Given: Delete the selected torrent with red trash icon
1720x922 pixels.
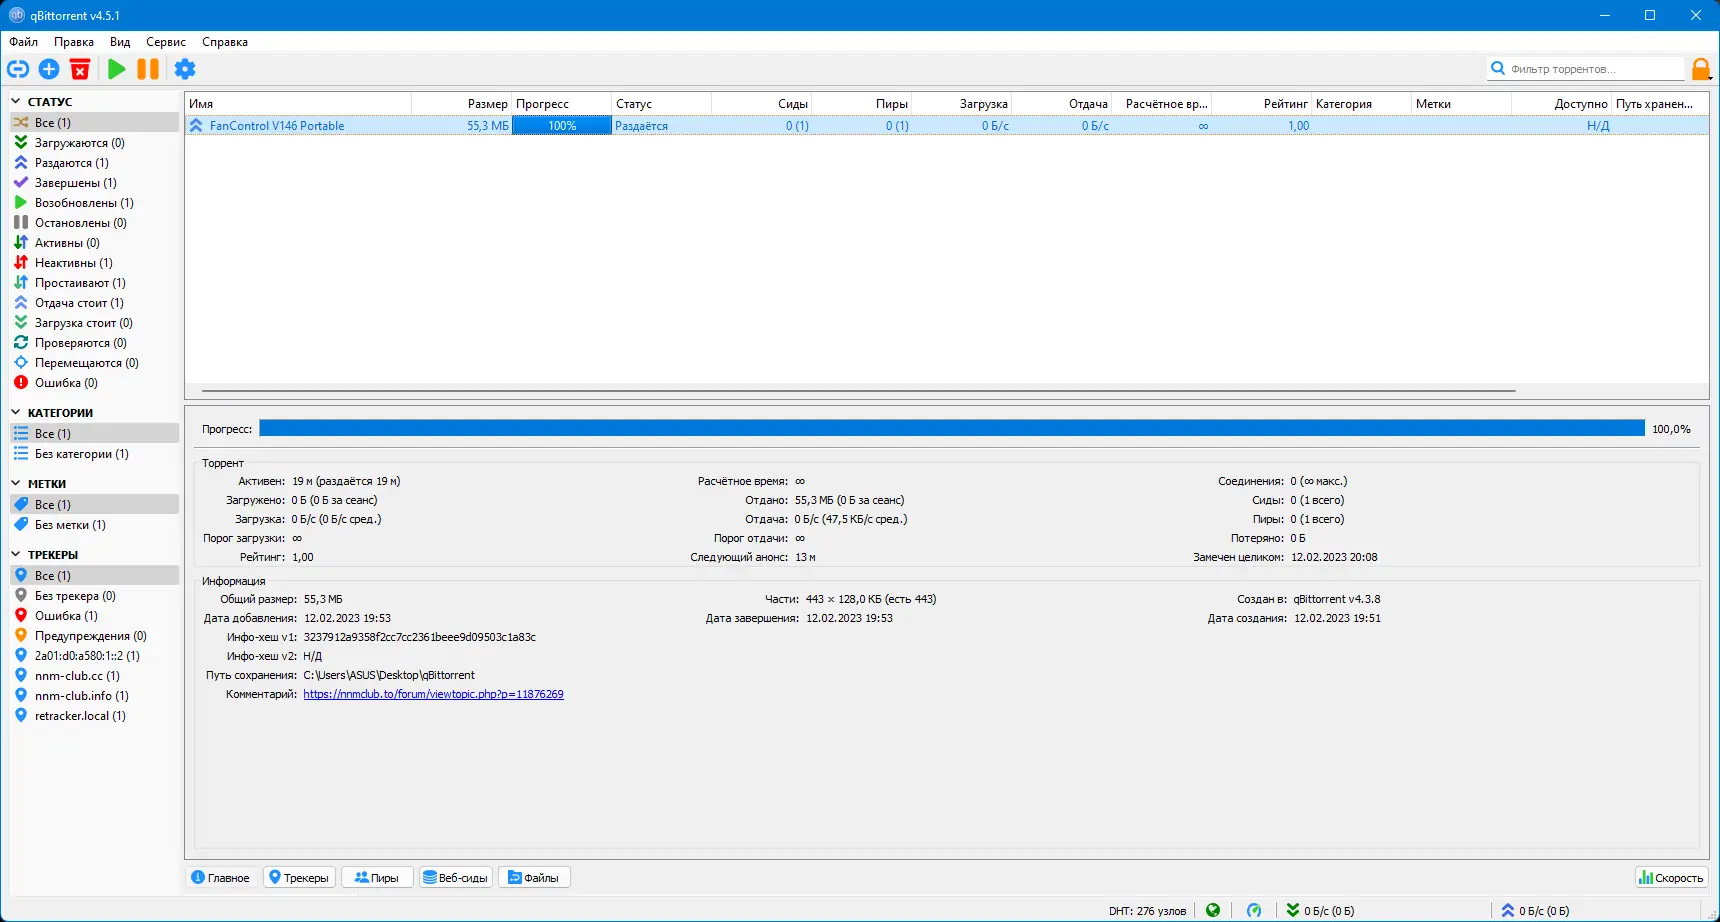Looking at the screenshot, I should pyautogui.click(x=80, y=69).
